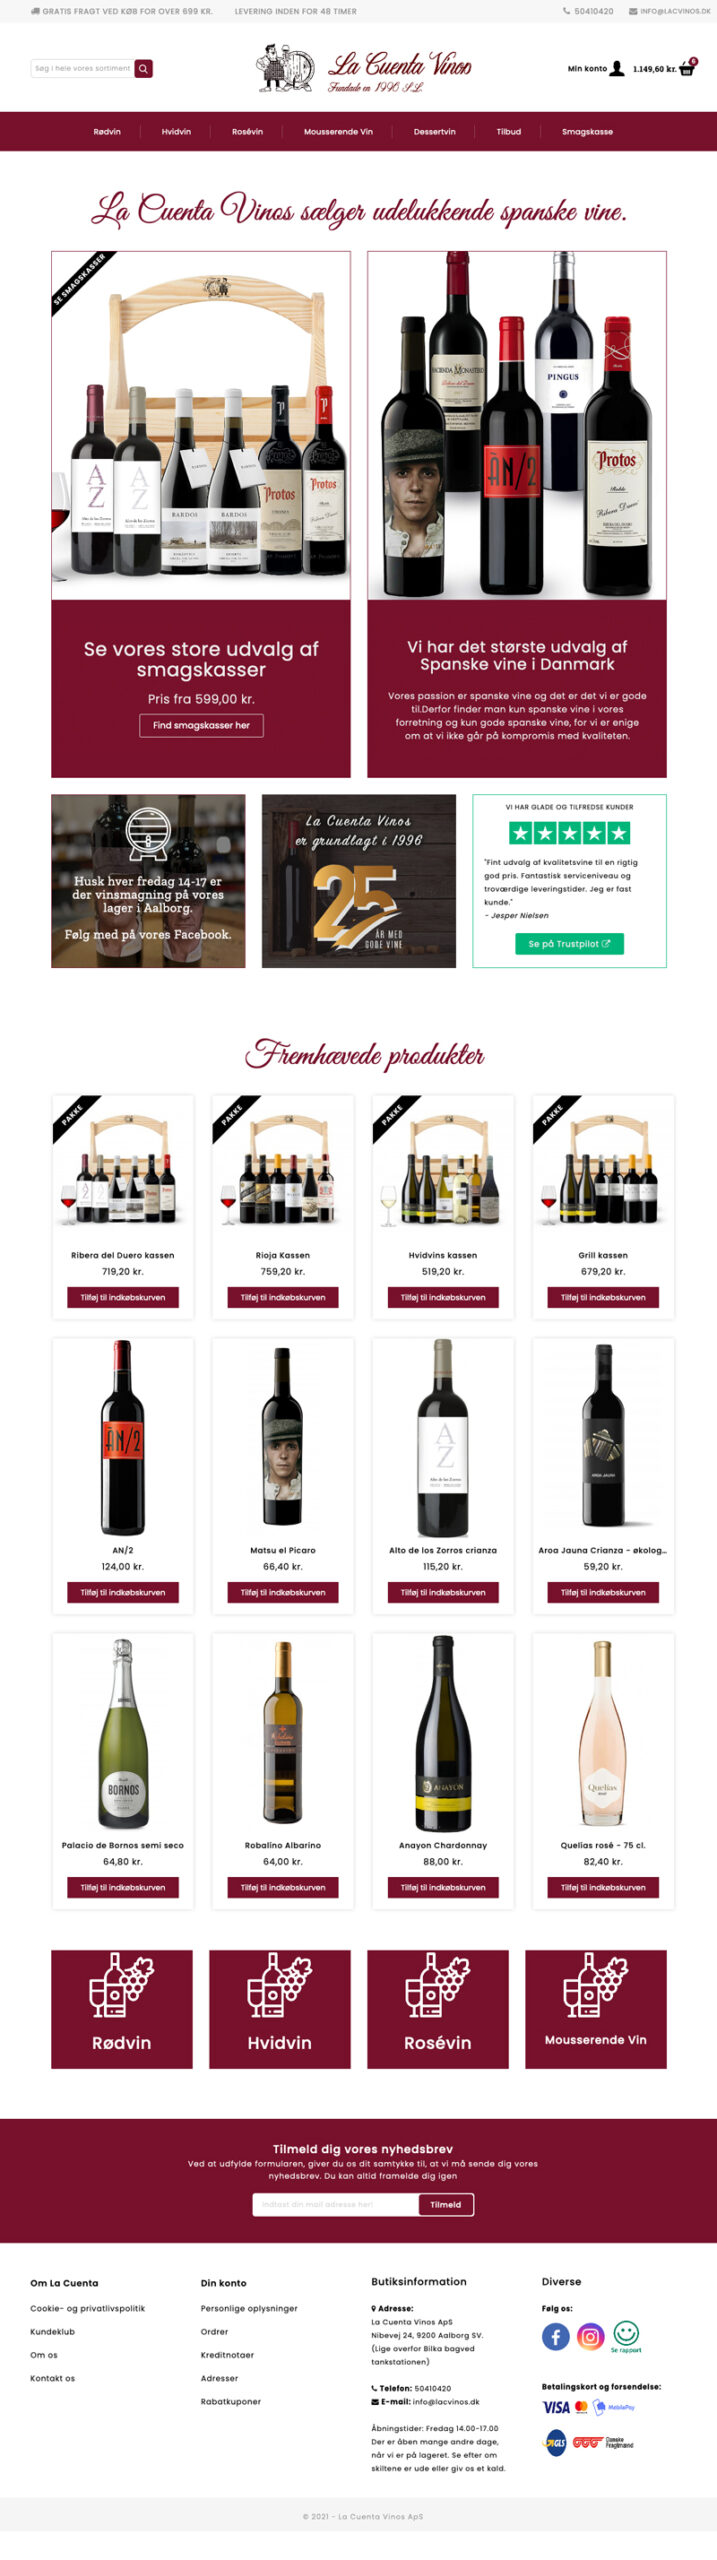Open the green smiley Se rapport icon

(626, 2336)
